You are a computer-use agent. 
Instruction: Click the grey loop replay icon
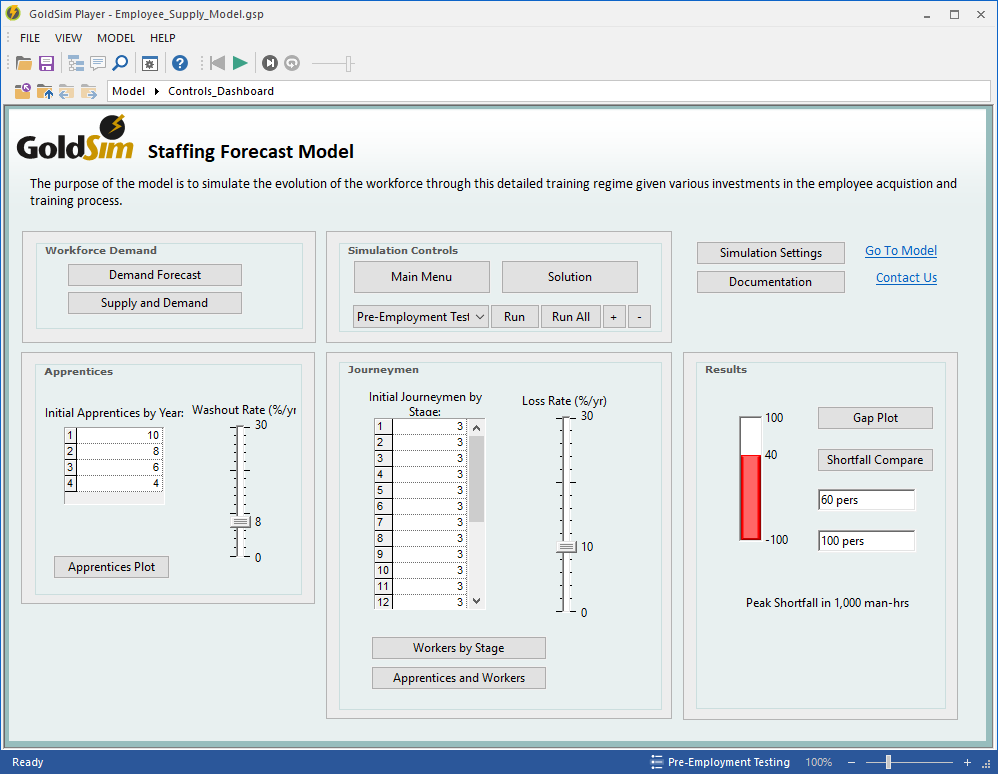(x=292, y=63)
